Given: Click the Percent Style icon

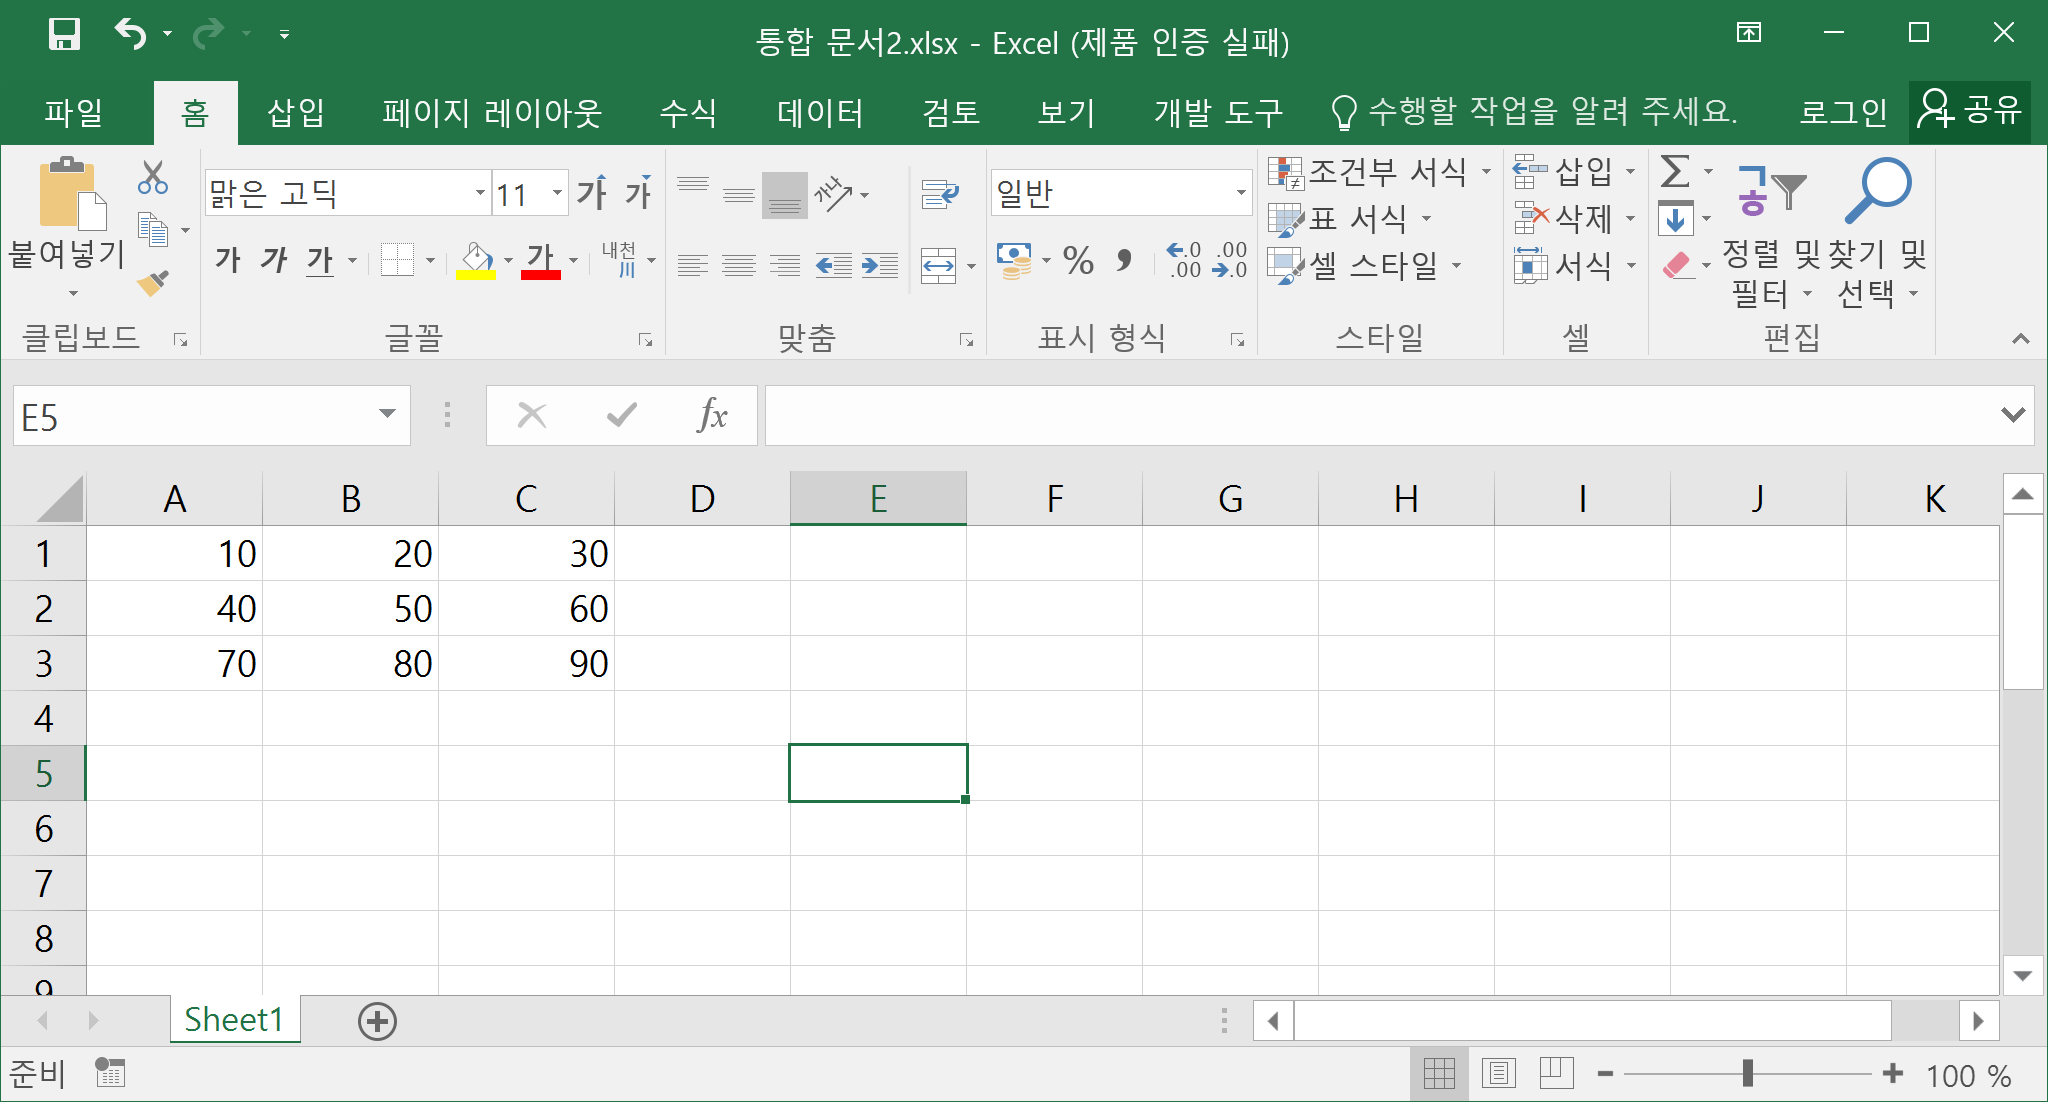Looking at the screenshot, I should [x=1078, y=262].
